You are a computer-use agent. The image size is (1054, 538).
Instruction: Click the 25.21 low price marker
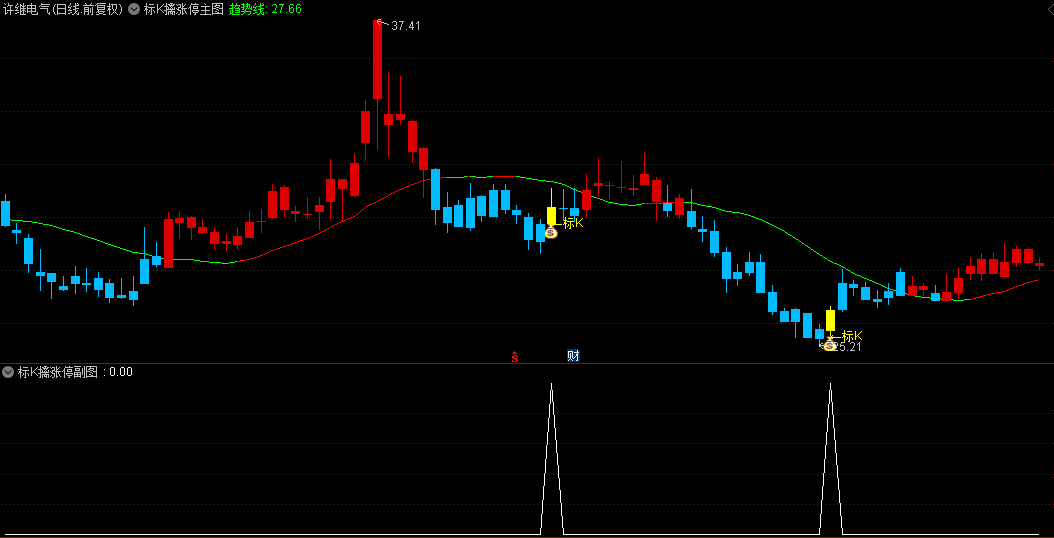(x=848, y=347)
